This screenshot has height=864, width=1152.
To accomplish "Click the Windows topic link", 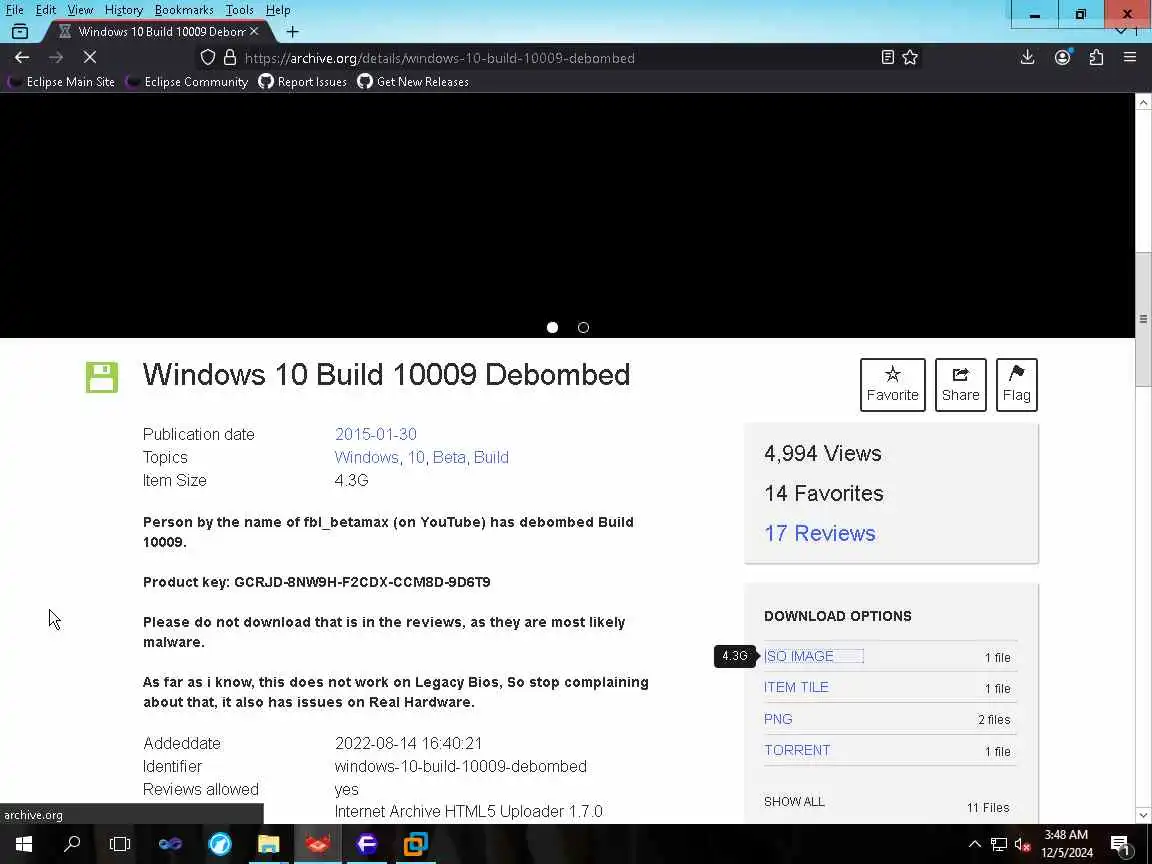I will (x=367, y=457).
